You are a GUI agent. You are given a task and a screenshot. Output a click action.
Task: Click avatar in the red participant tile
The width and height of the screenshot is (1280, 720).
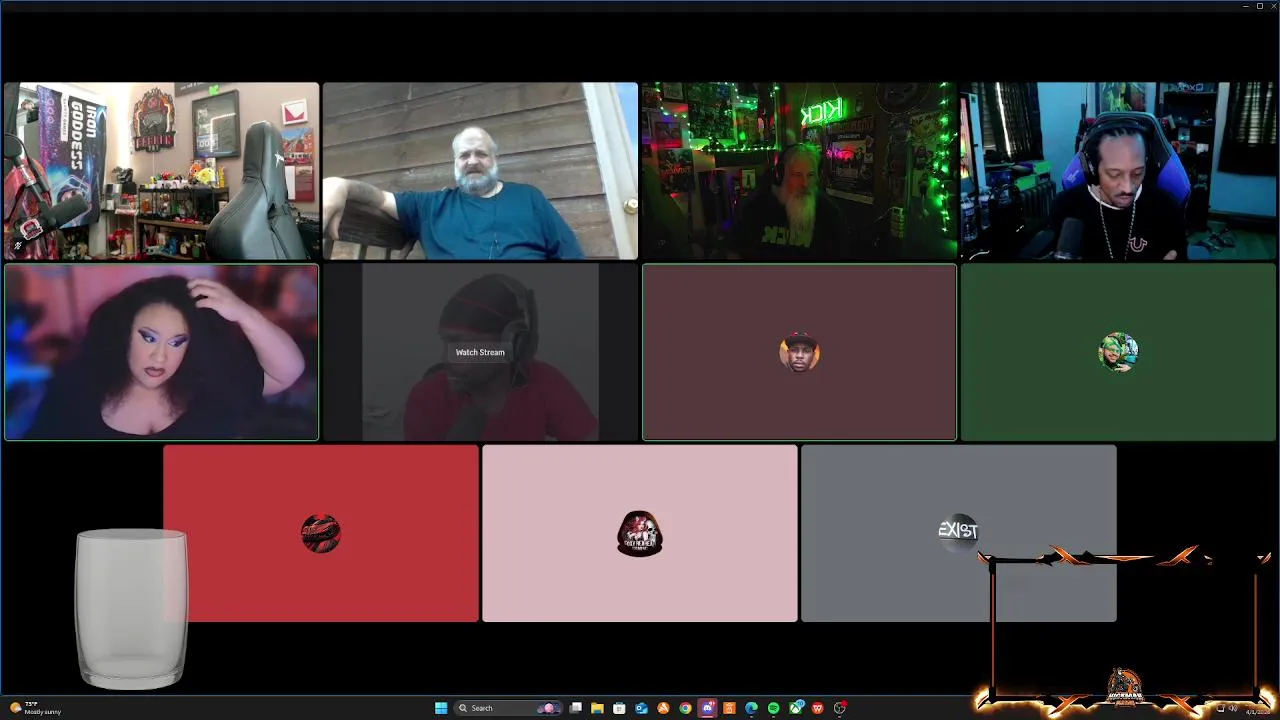click(x=320, y=534)
